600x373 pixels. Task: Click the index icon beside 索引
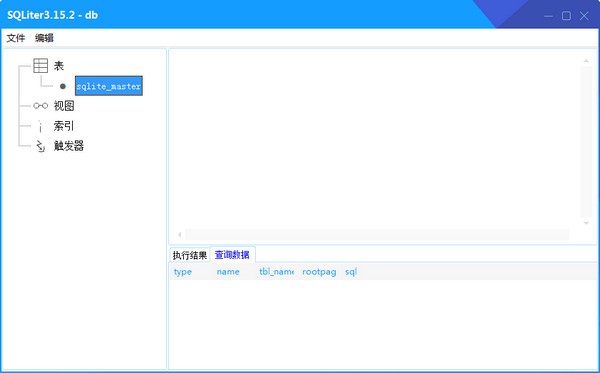point(41,126)
